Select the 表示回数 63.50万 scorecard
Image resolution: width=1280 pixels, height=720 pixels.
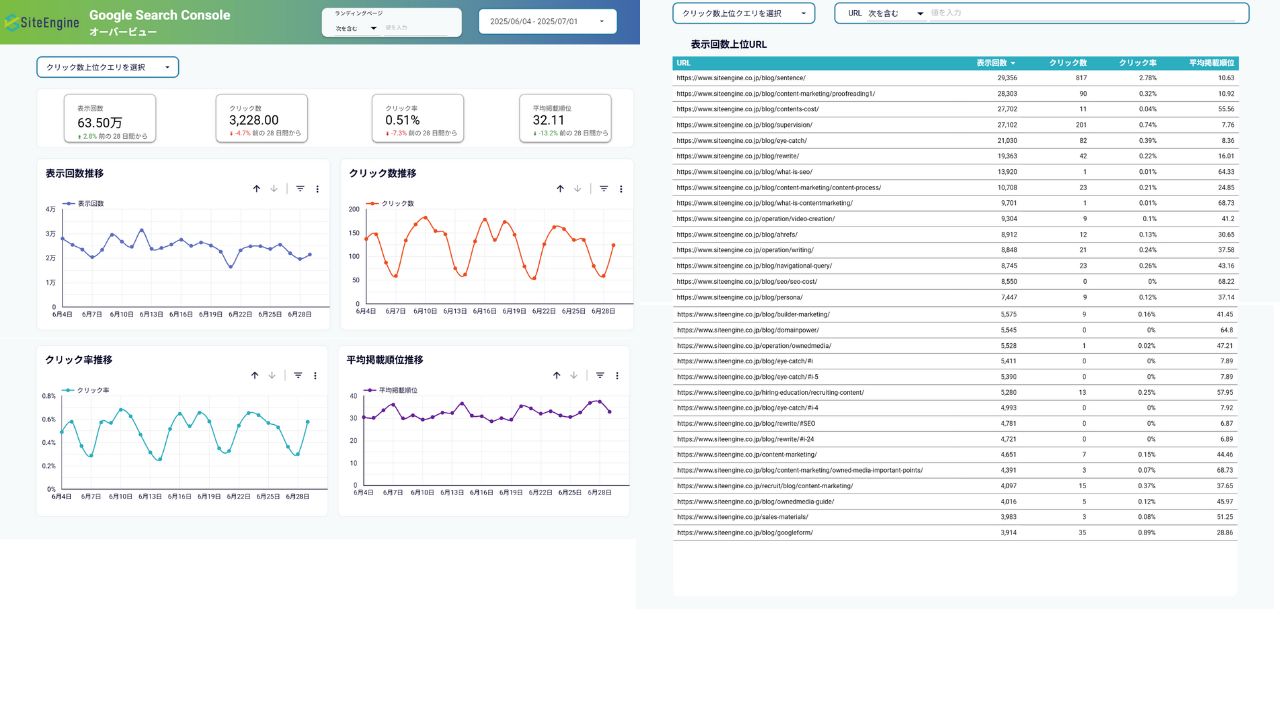[x=110, y=119]
